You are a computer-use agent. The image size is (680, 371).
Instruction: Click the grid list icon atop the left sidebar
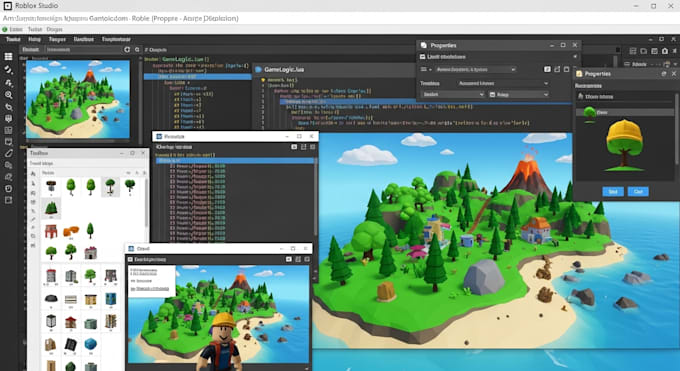8,56
